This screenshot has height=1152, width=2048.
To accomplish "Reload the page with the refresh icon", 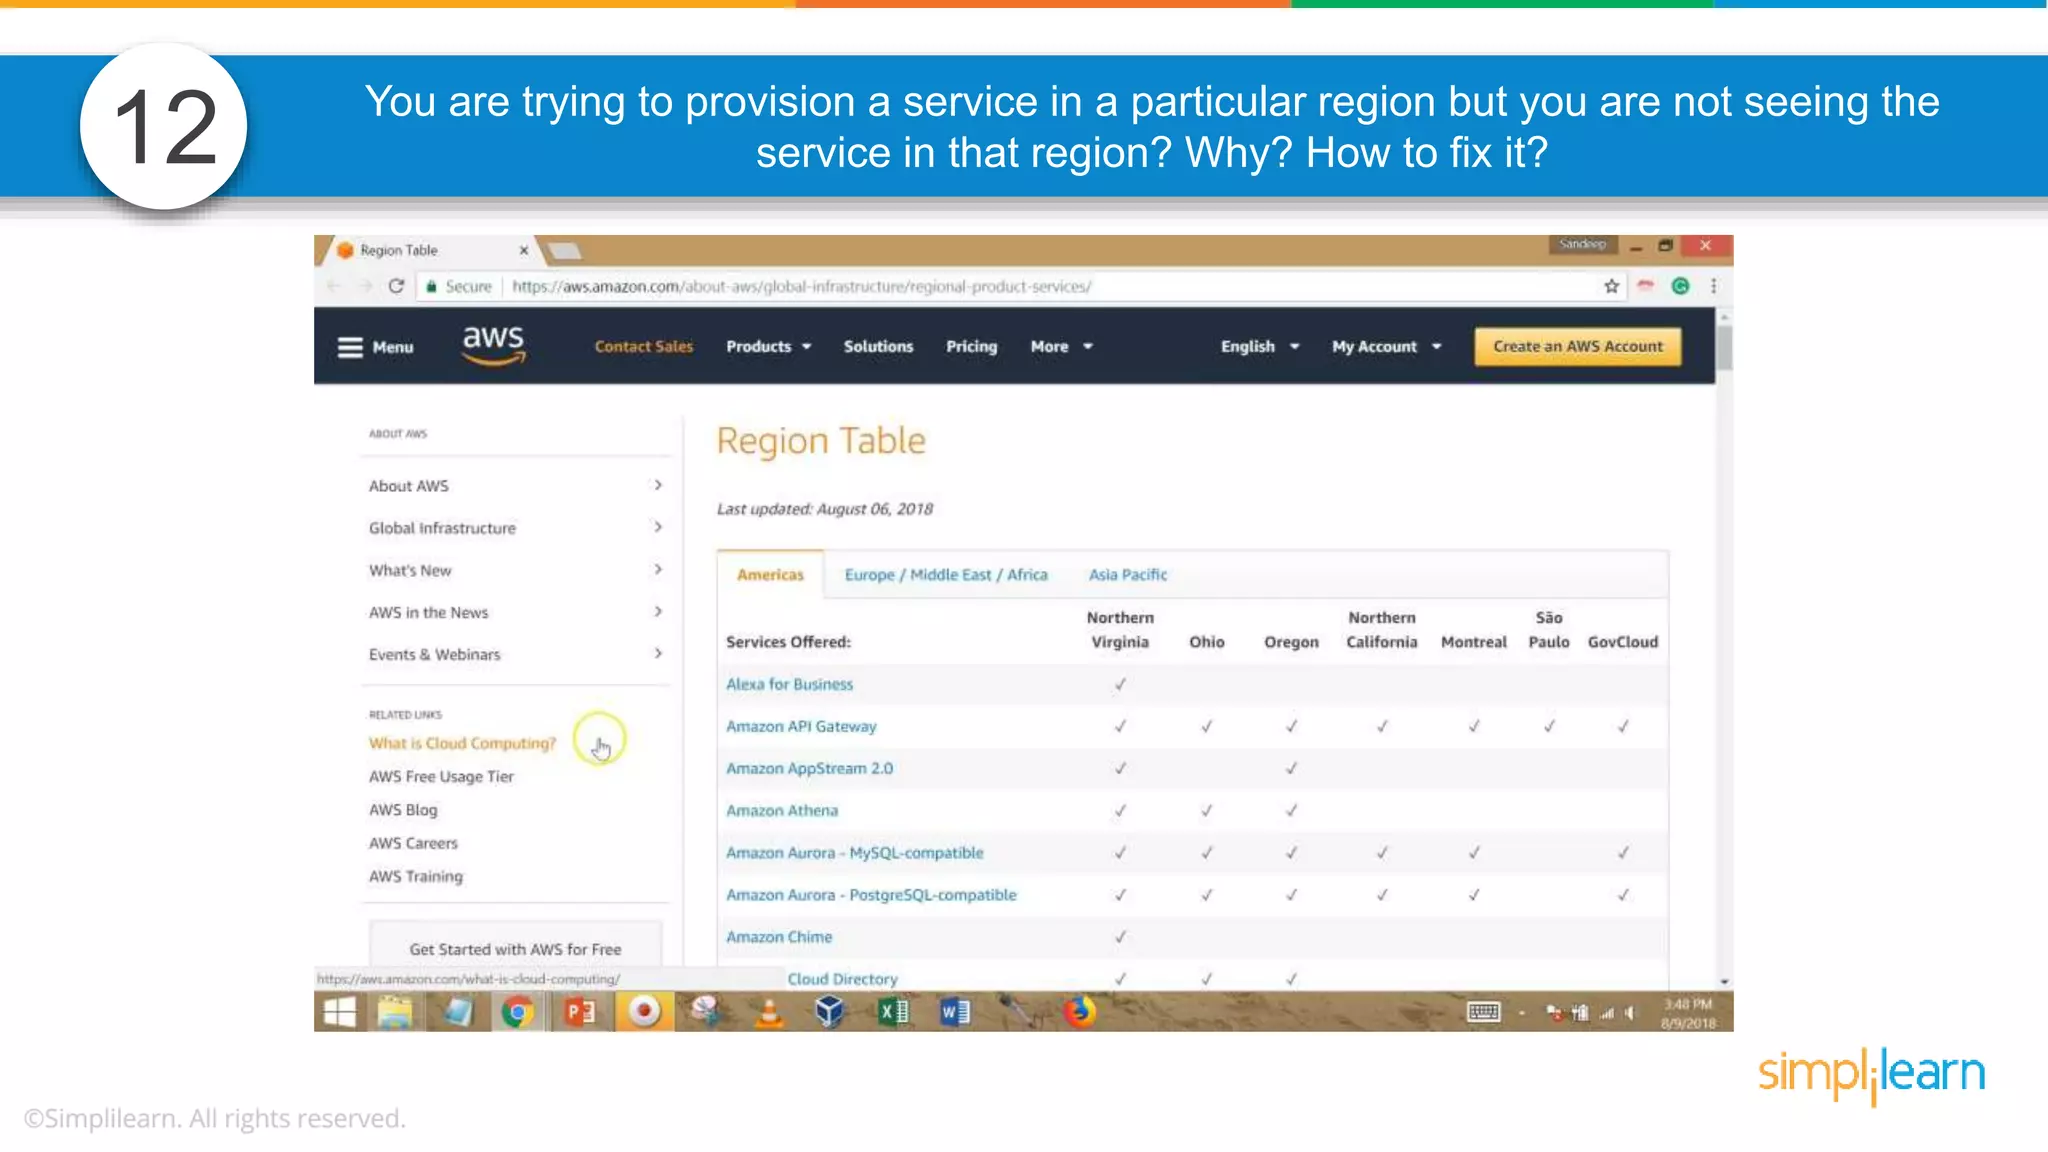I will click(396, 286).
